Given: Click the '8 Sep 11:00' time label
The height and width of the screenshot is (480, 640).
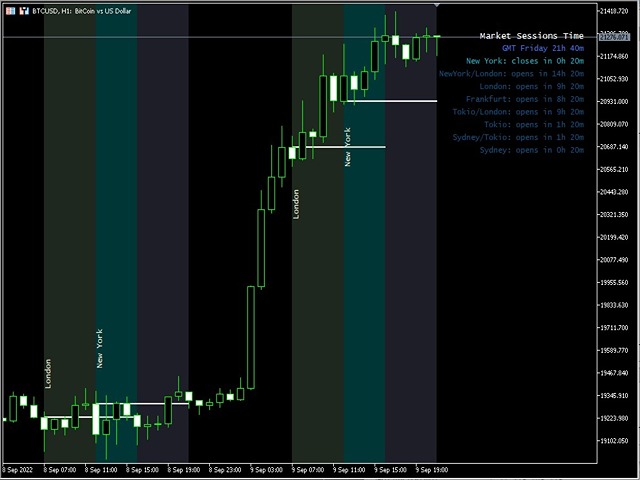Looking at the screenshot, I should point(101,470).
